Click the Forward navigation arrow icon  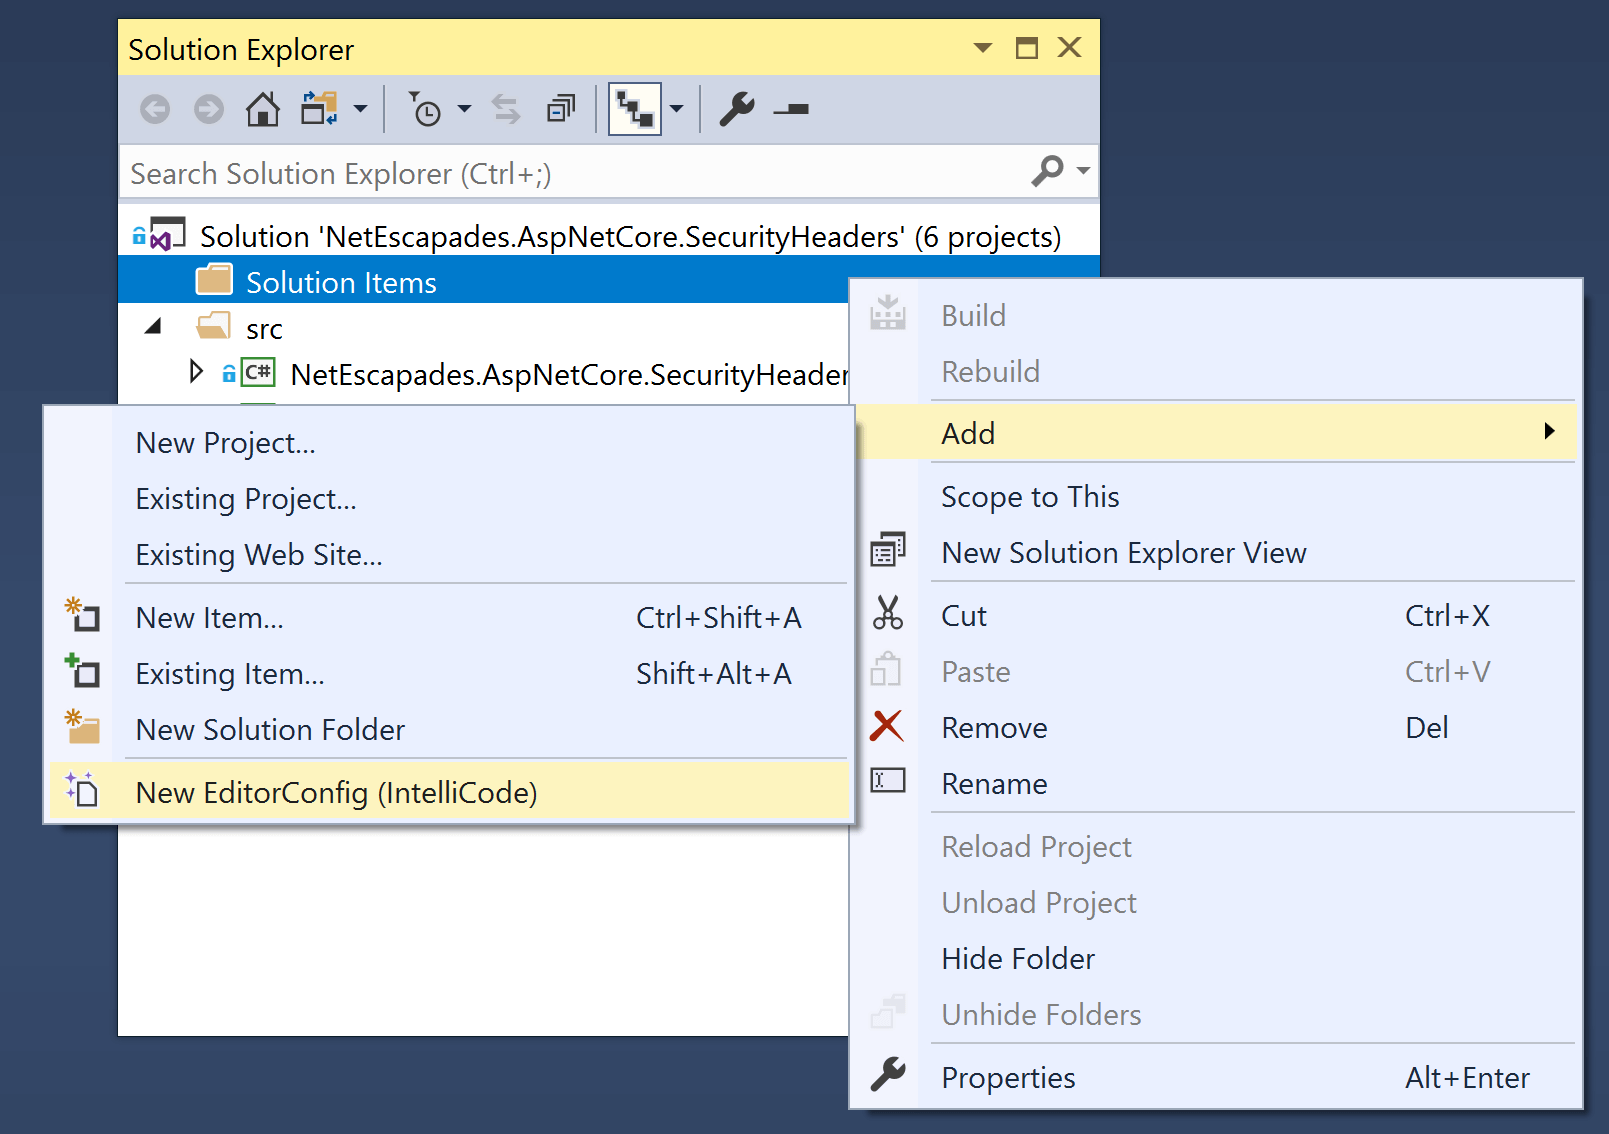point(209,109)
